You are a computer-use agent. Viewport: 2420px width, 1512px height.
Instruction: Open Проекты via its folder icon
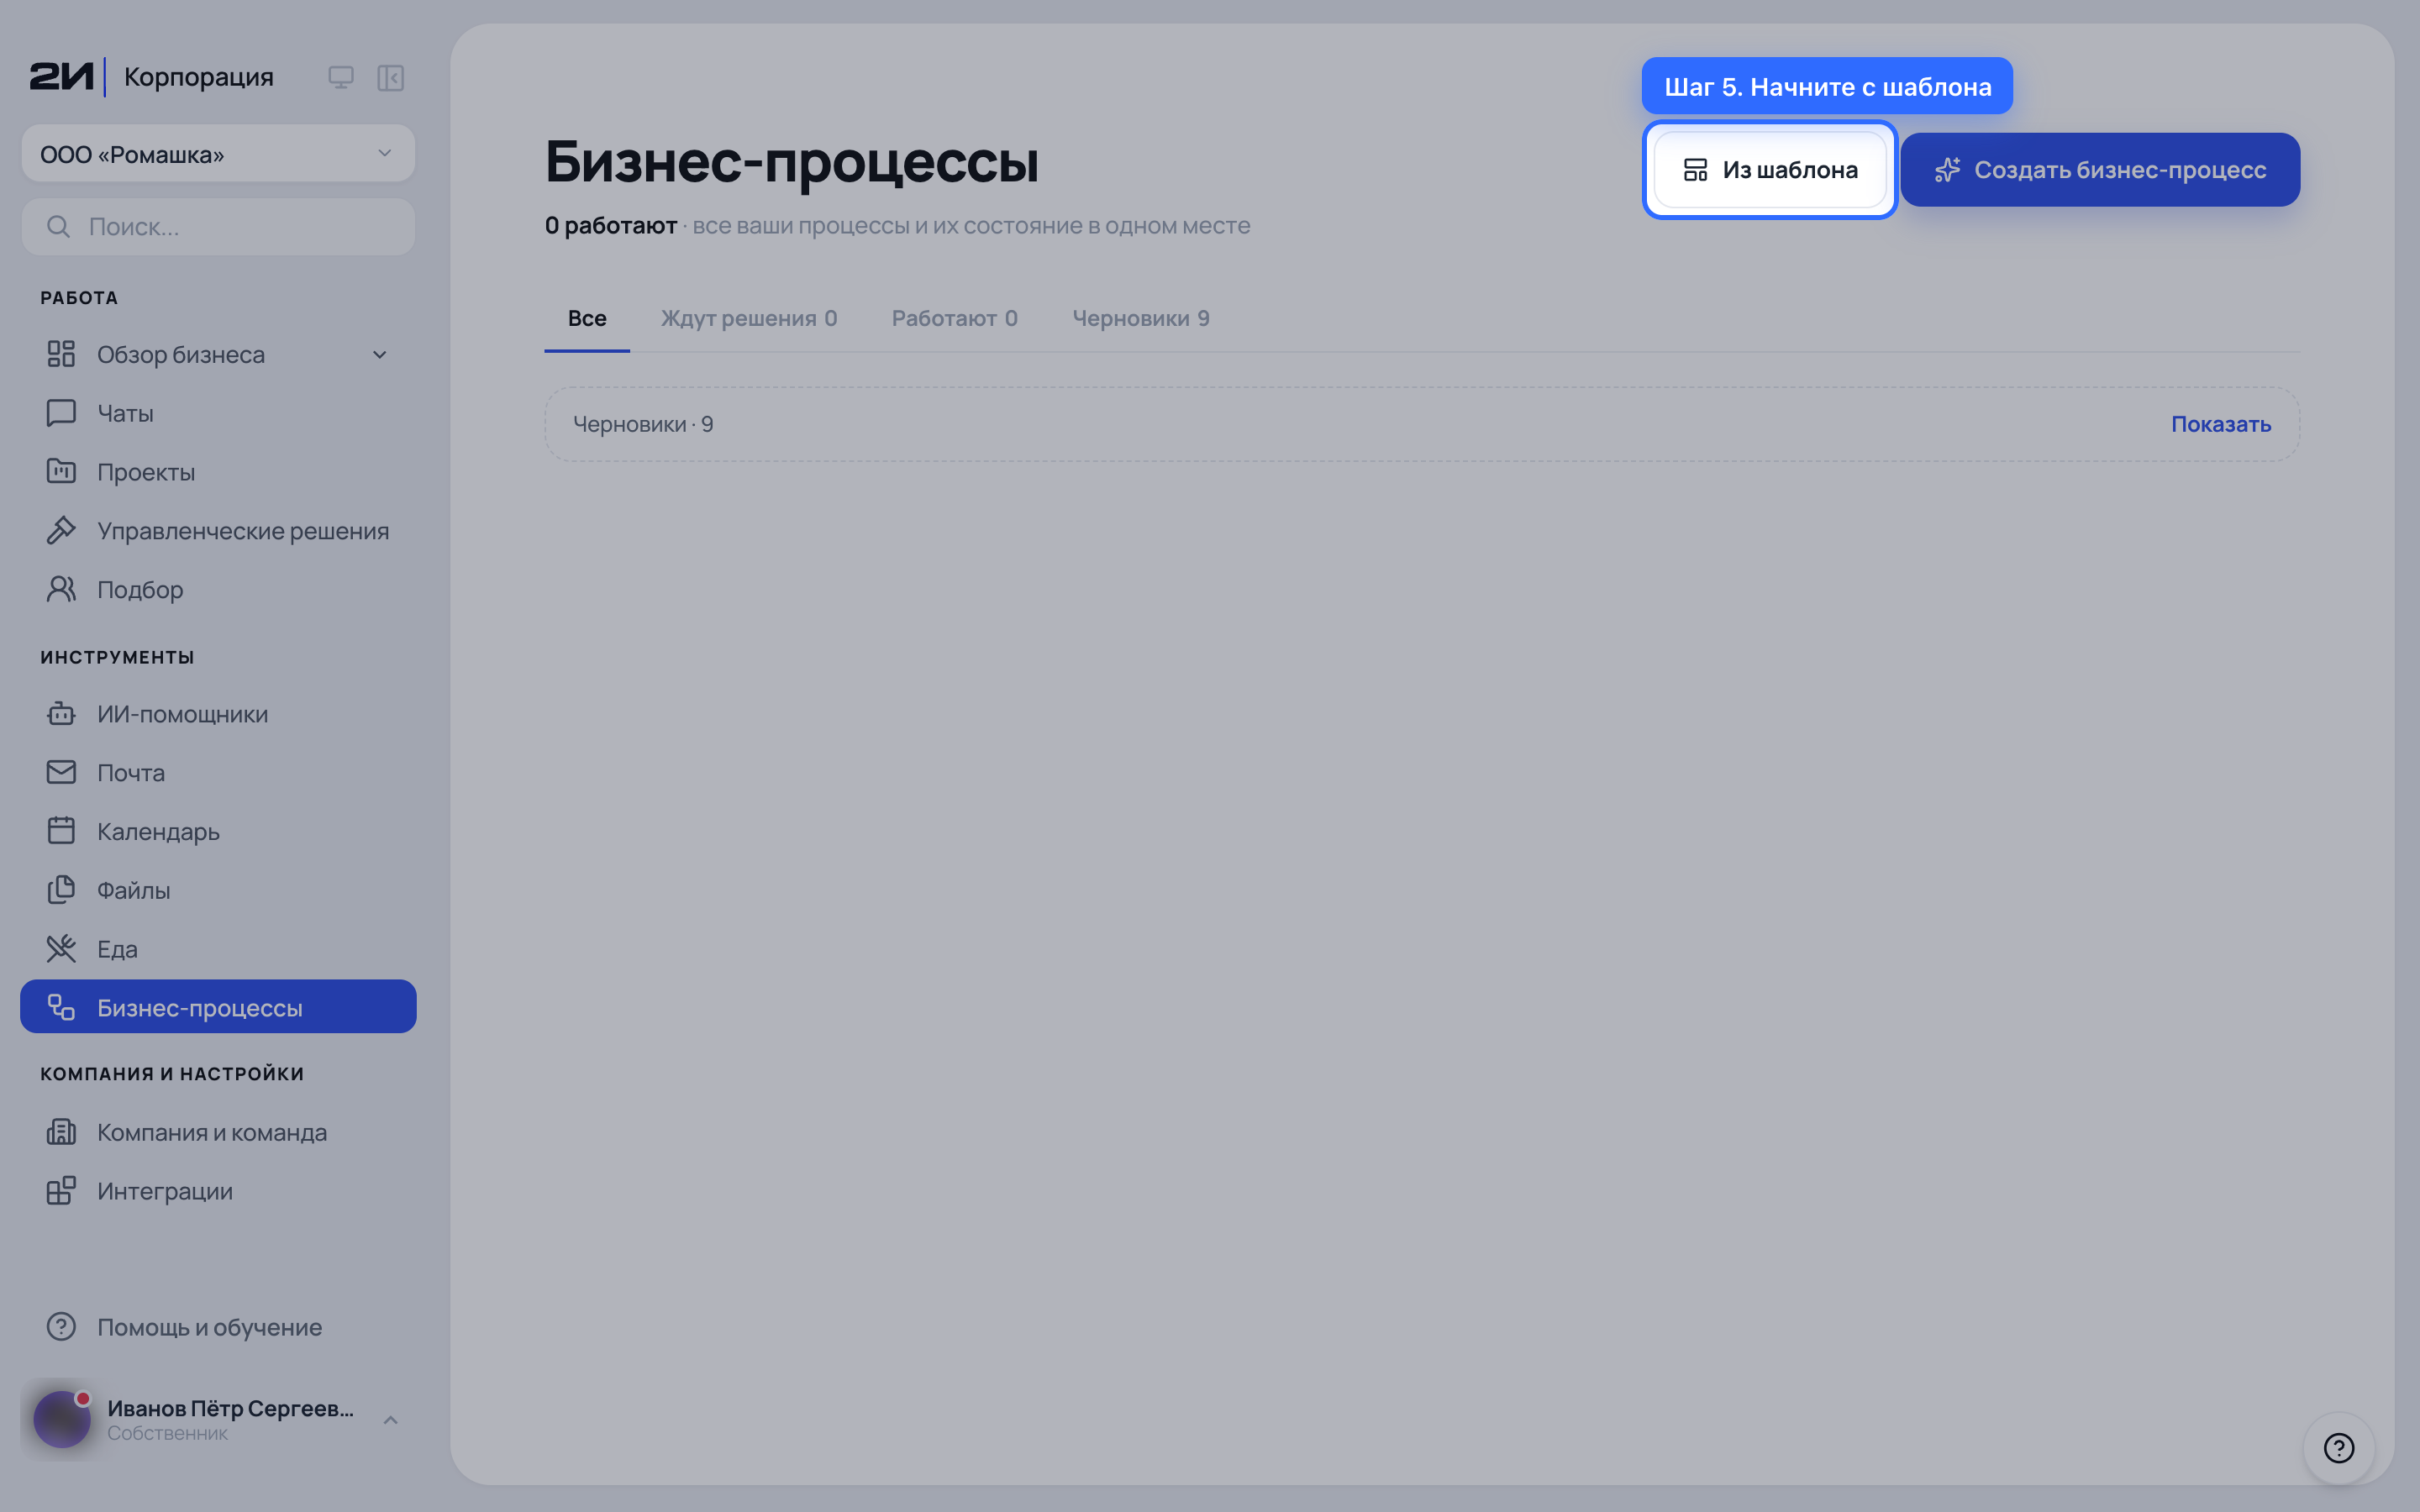[61, 471]
